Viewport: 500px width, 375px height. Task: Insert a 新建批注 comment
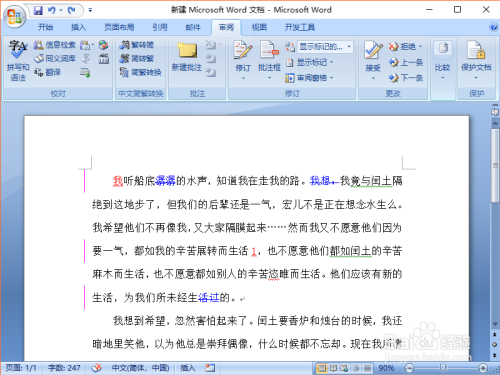coord(187,57)
